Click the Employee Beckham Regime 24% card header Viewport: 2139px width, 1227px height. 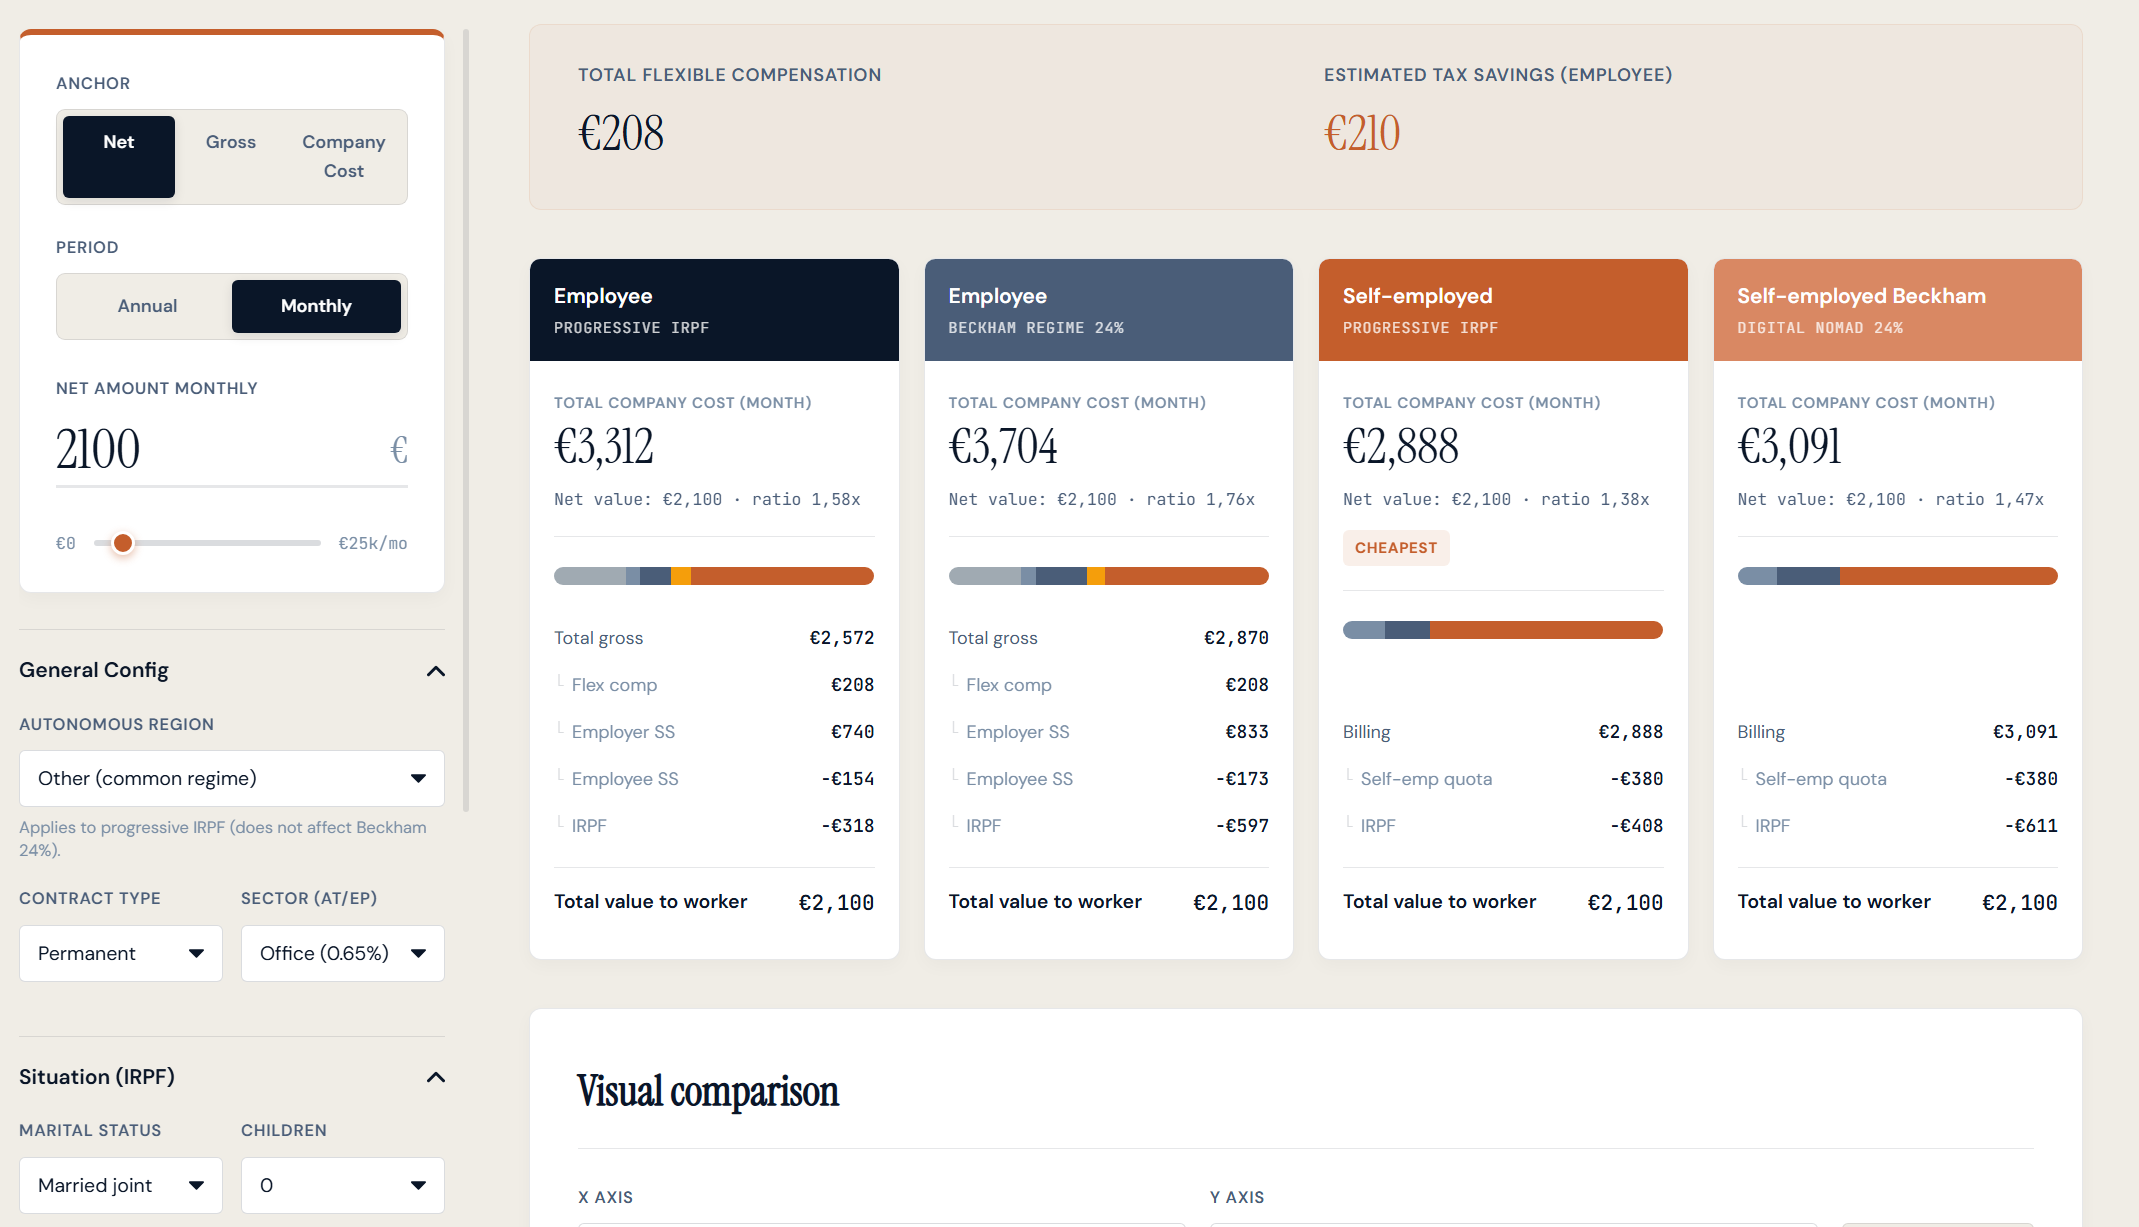pos(1109,310)
